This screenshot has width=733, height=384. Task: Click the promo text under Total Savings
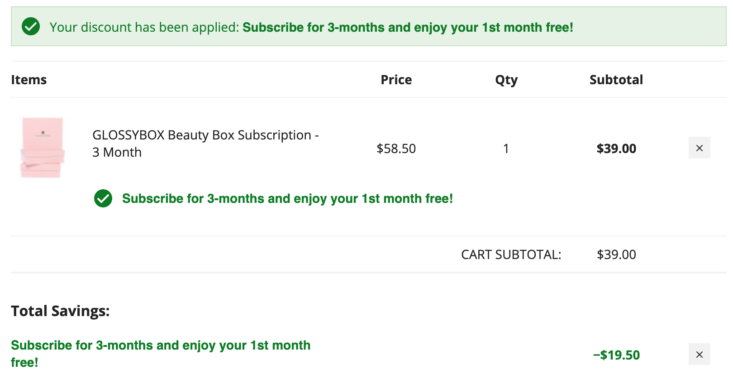161,354
